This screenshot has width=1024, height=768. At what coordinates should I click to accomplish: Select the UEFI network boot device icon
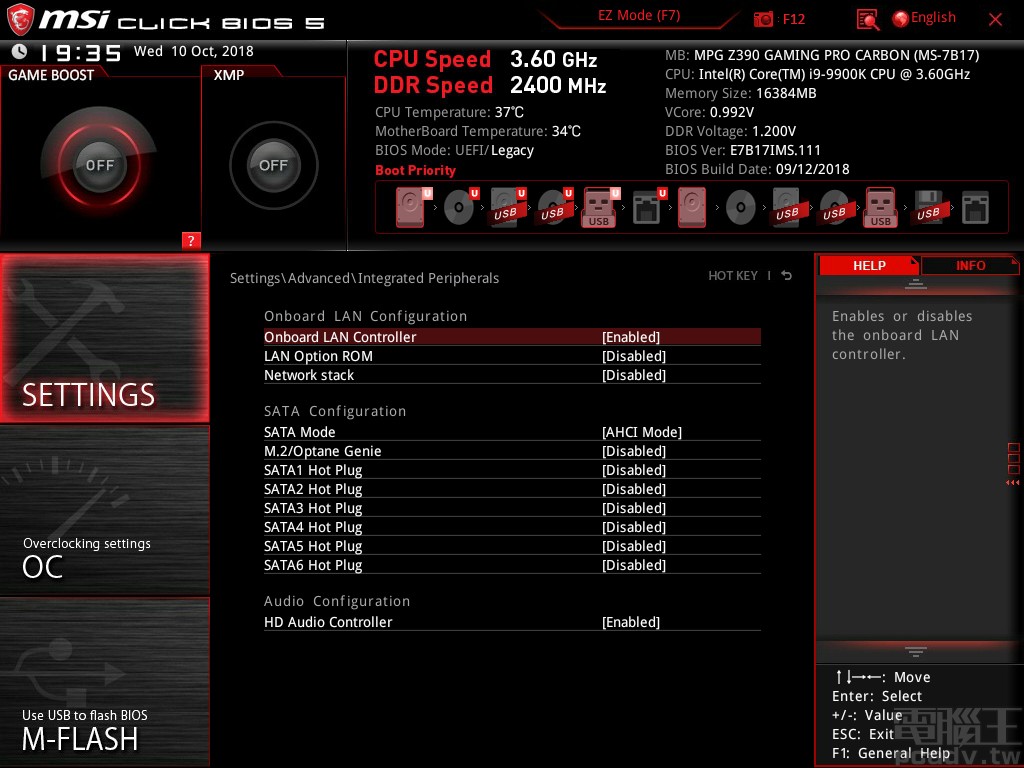pyautogui.click(x=648, y=207)
